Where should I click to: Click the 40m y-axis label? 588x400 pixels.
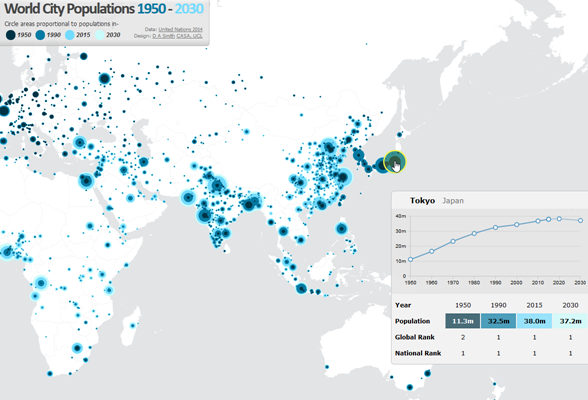401,216
